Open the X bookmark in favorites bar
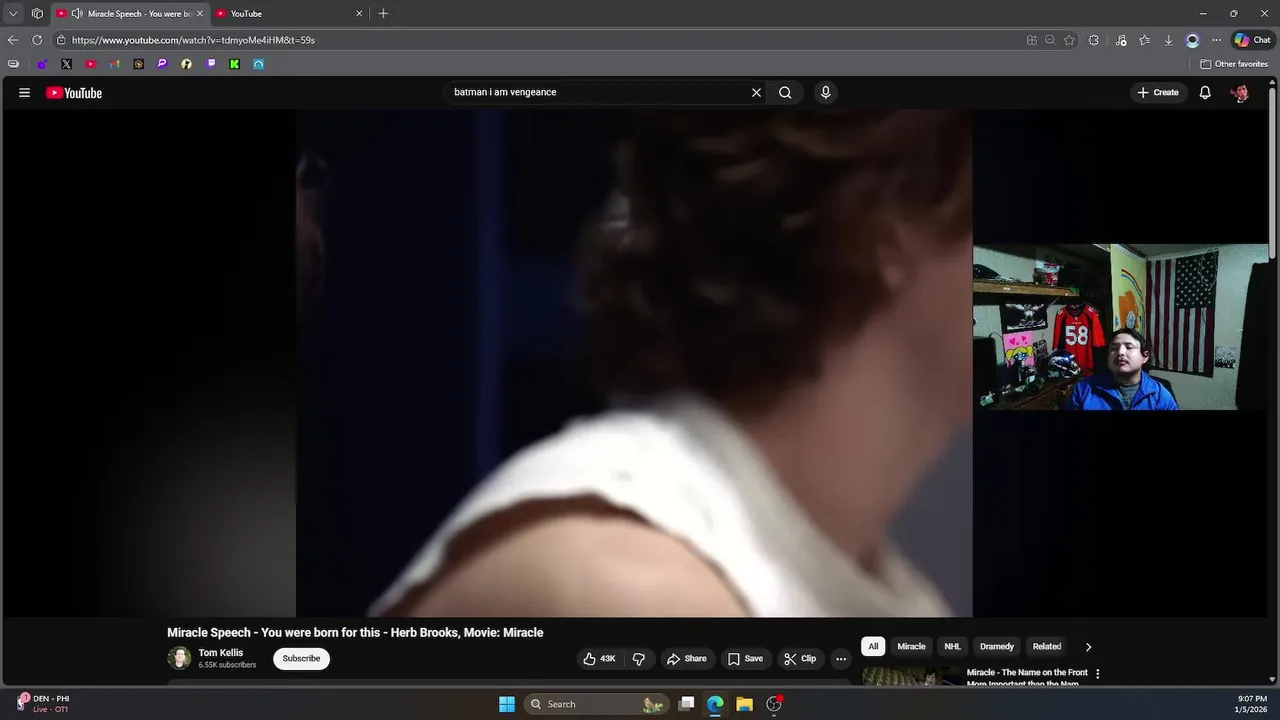This screenshot has width=1280, height=720. pyautogui.click(x=66, y=64)
